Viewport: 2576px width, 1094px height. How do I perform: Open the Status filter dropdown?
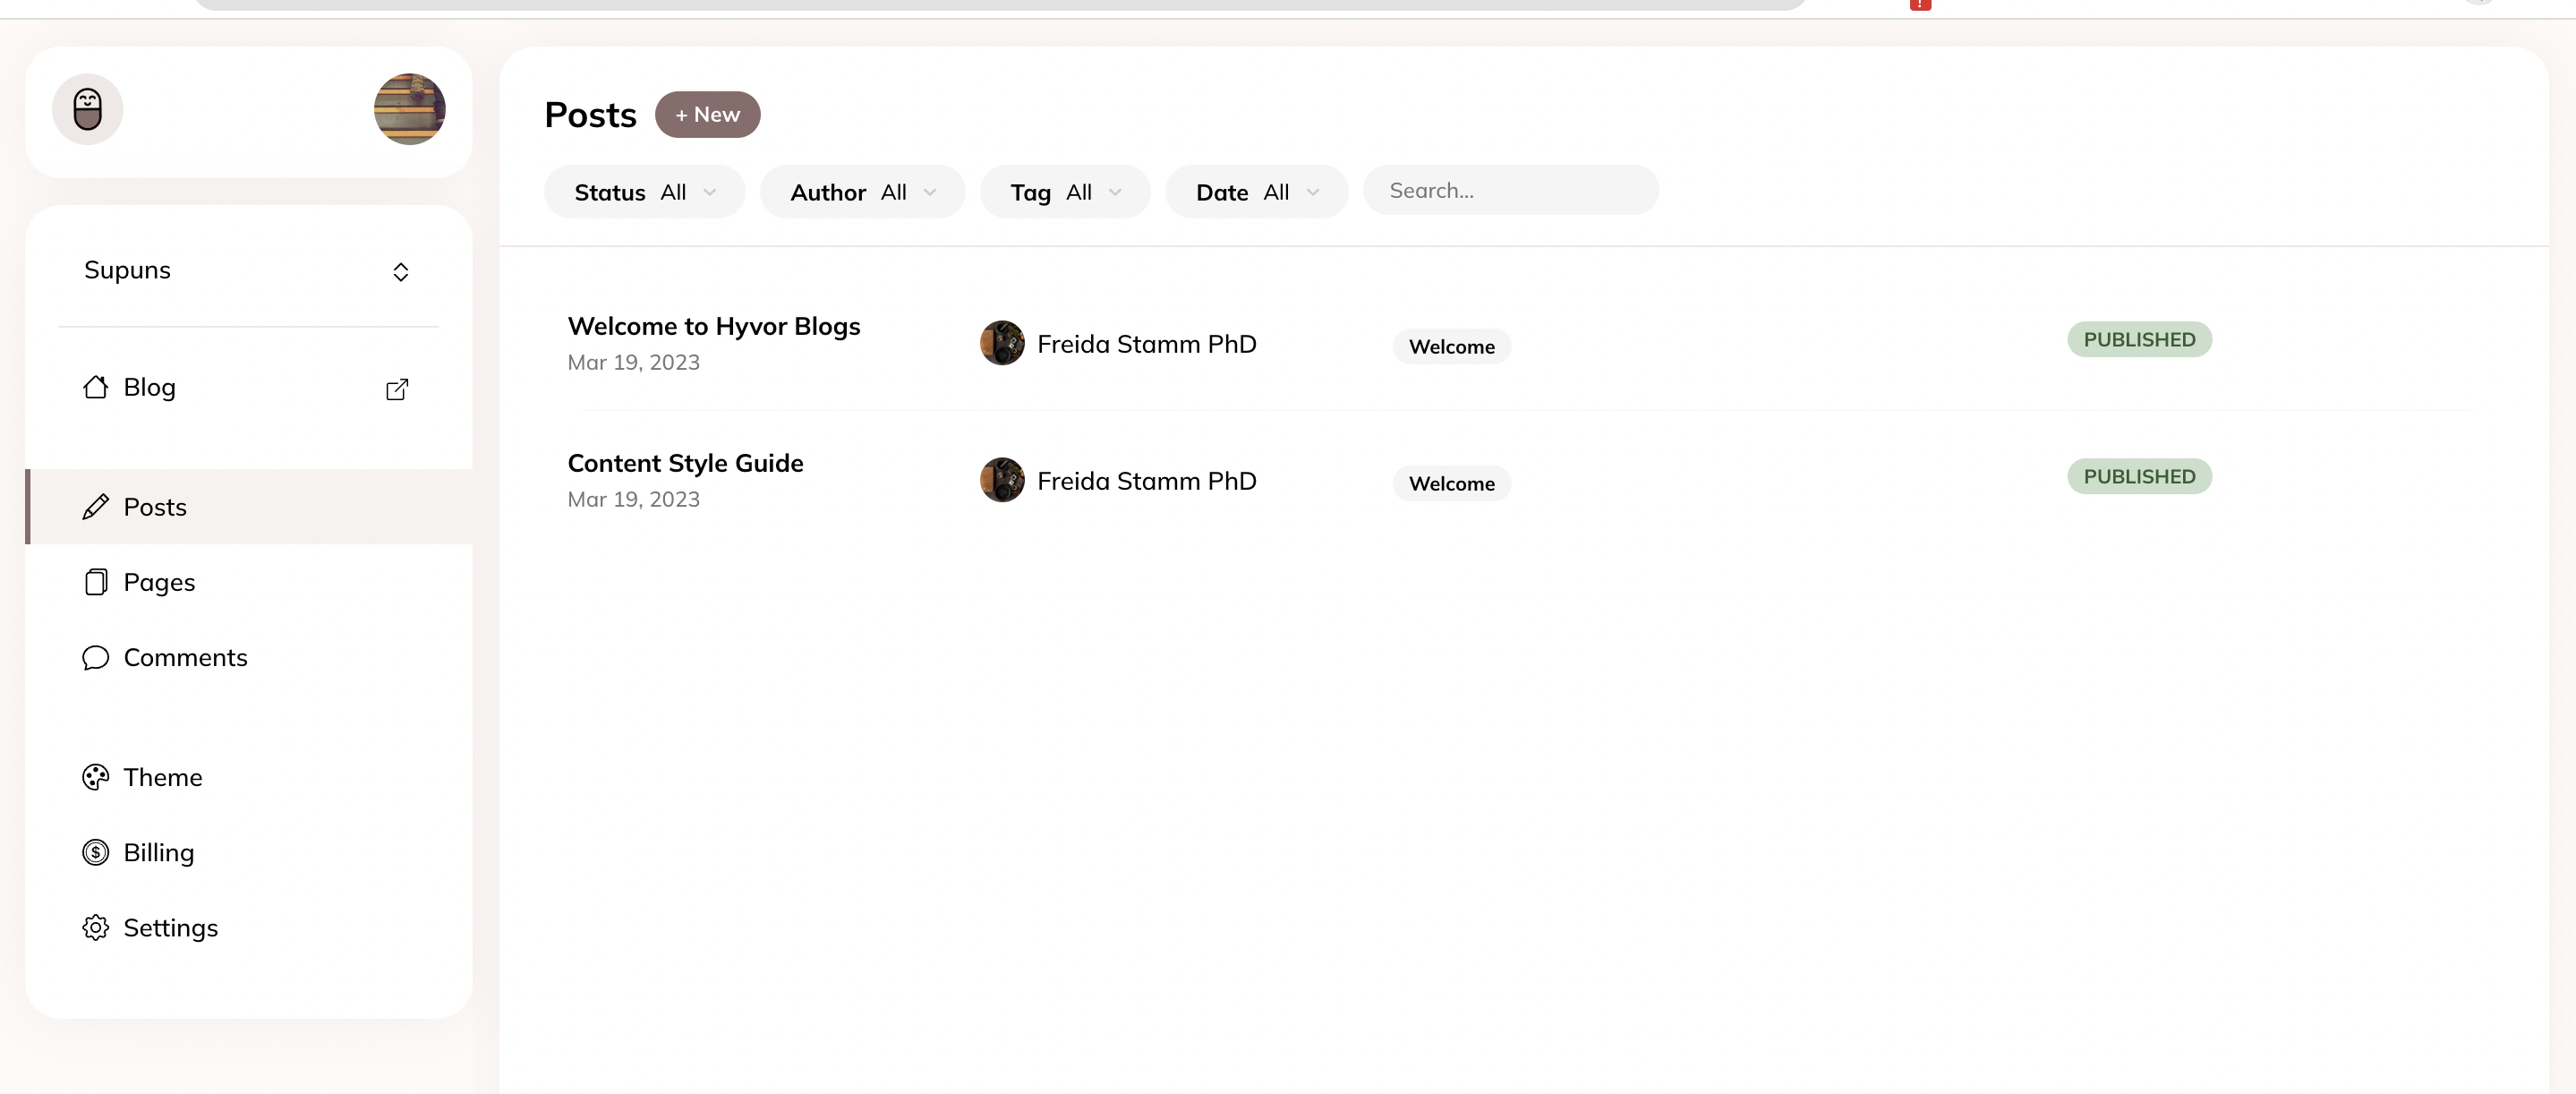pyautogui.click(x=644, y=192)
